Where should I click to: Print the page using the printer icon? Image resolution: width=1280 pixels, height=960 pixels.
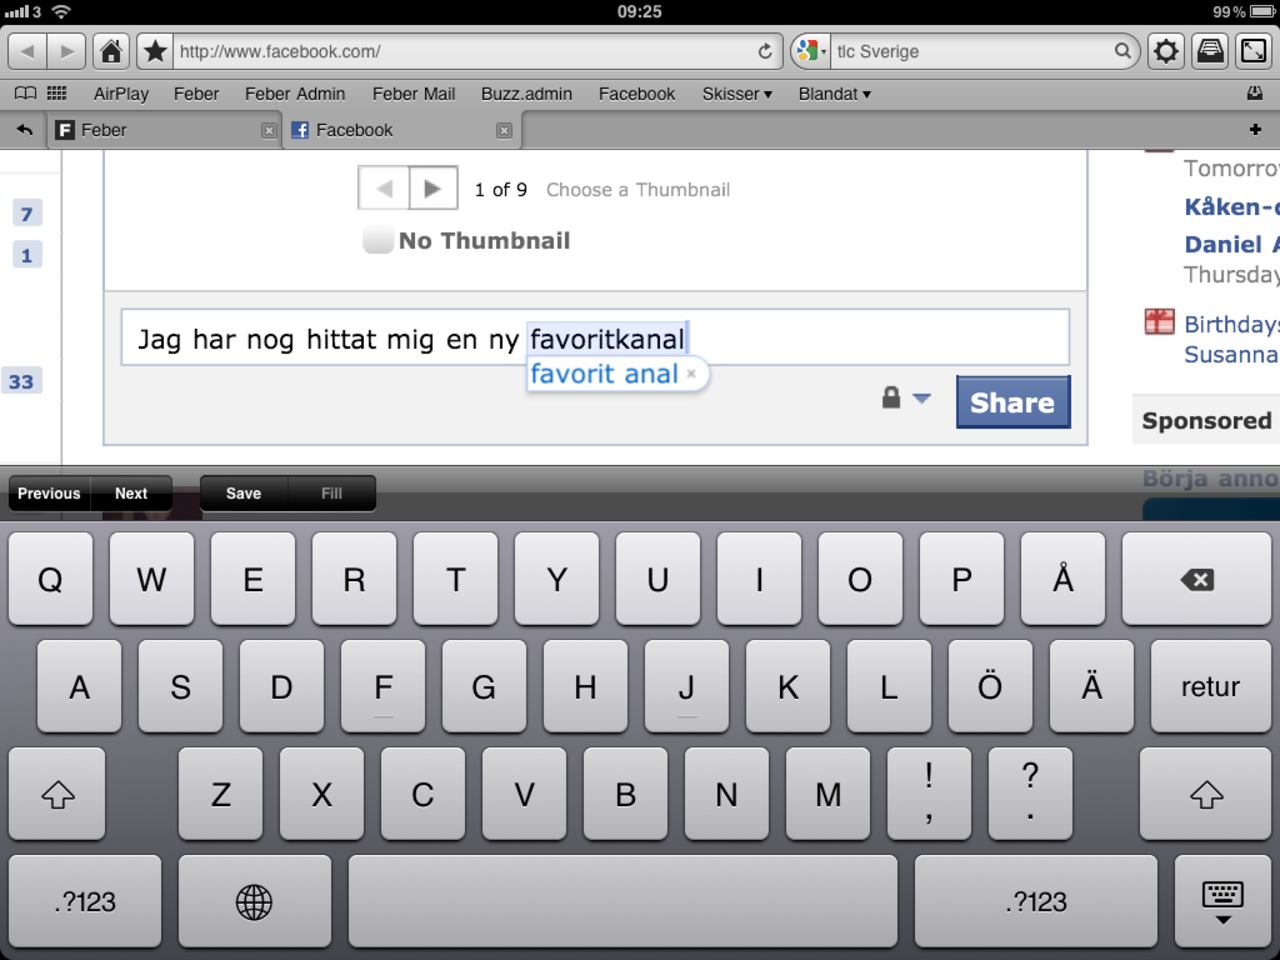1209,50
